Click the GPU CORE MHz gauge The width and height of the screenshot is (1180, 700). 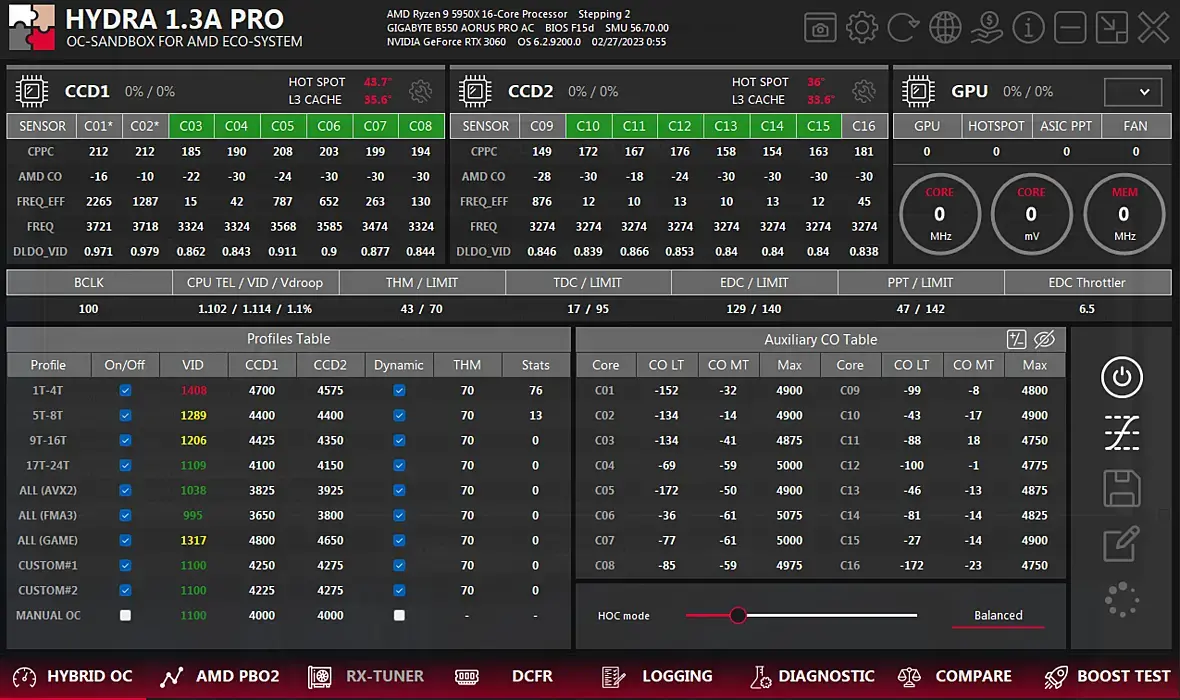click(939, 215)
